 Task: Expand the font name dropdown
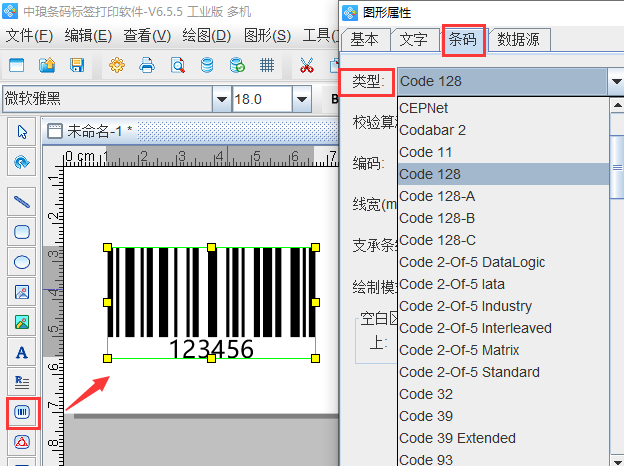point(220,100)
